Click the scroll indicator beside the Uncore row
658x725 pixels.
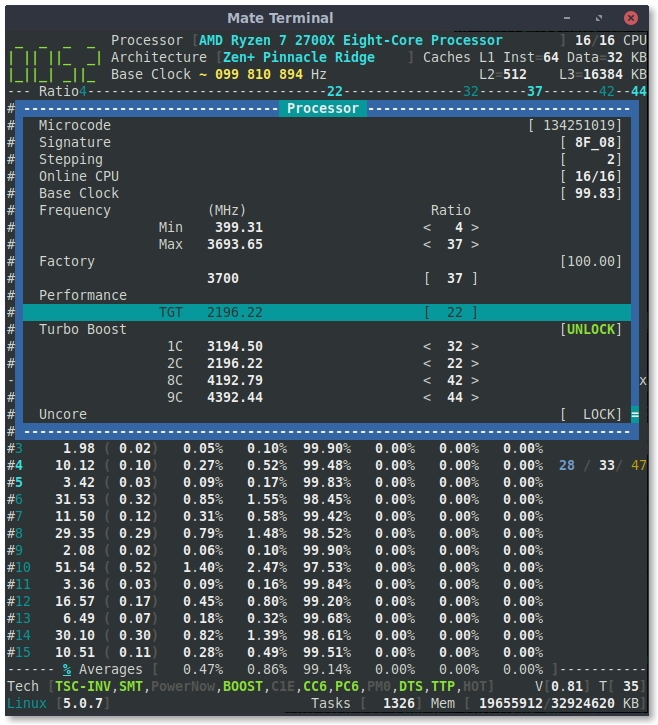(635, 414)
